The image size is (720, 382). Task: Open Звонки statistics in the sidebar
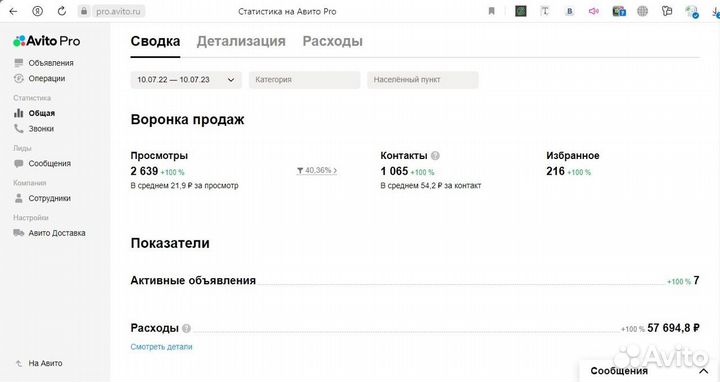41,129
